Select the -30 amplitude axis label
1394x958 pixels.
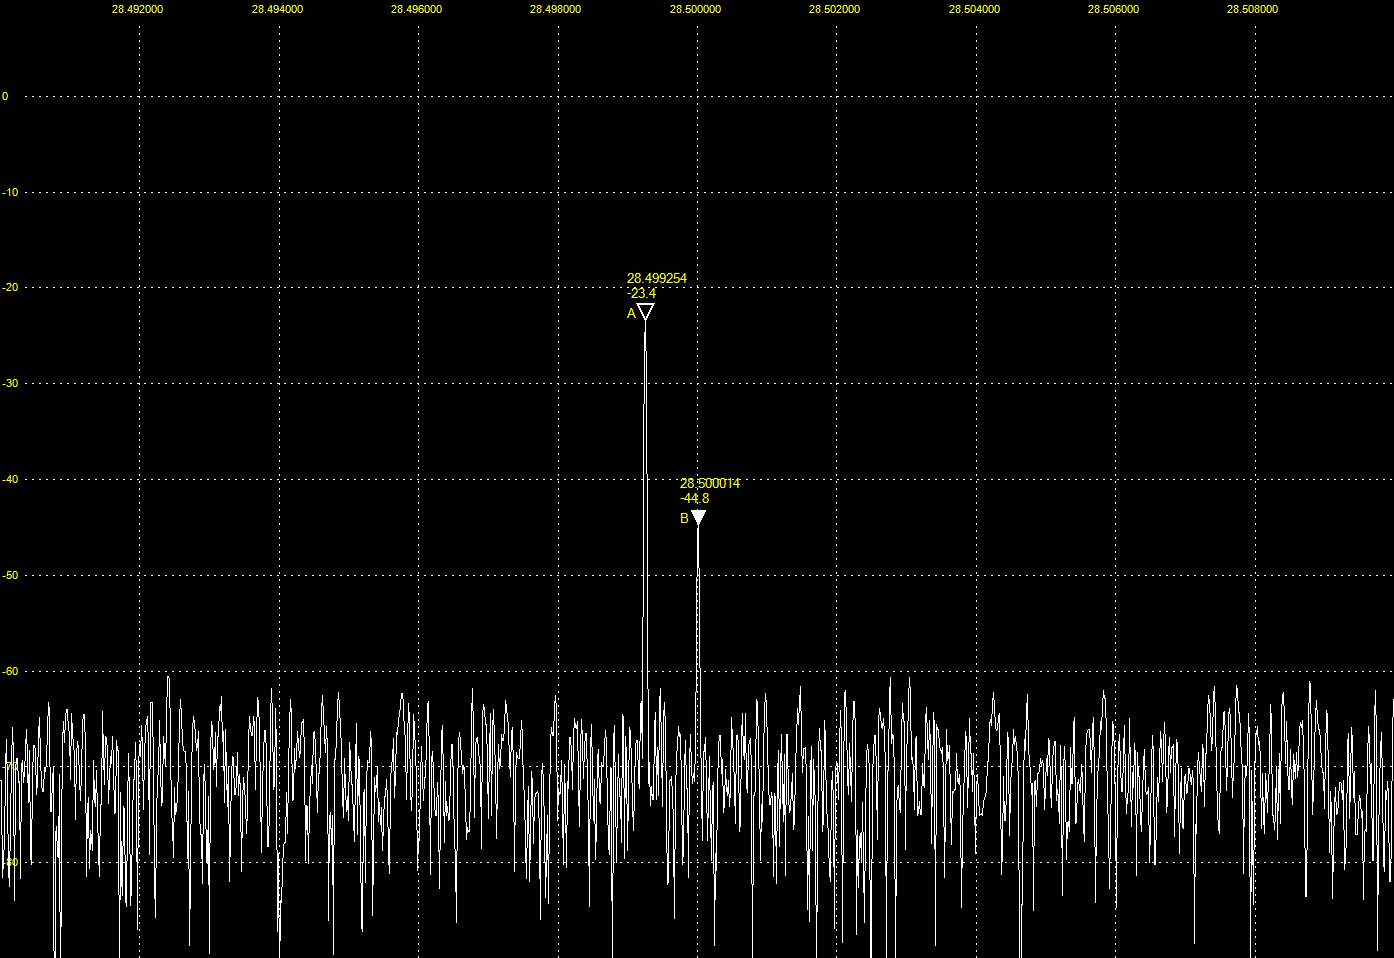10,384
